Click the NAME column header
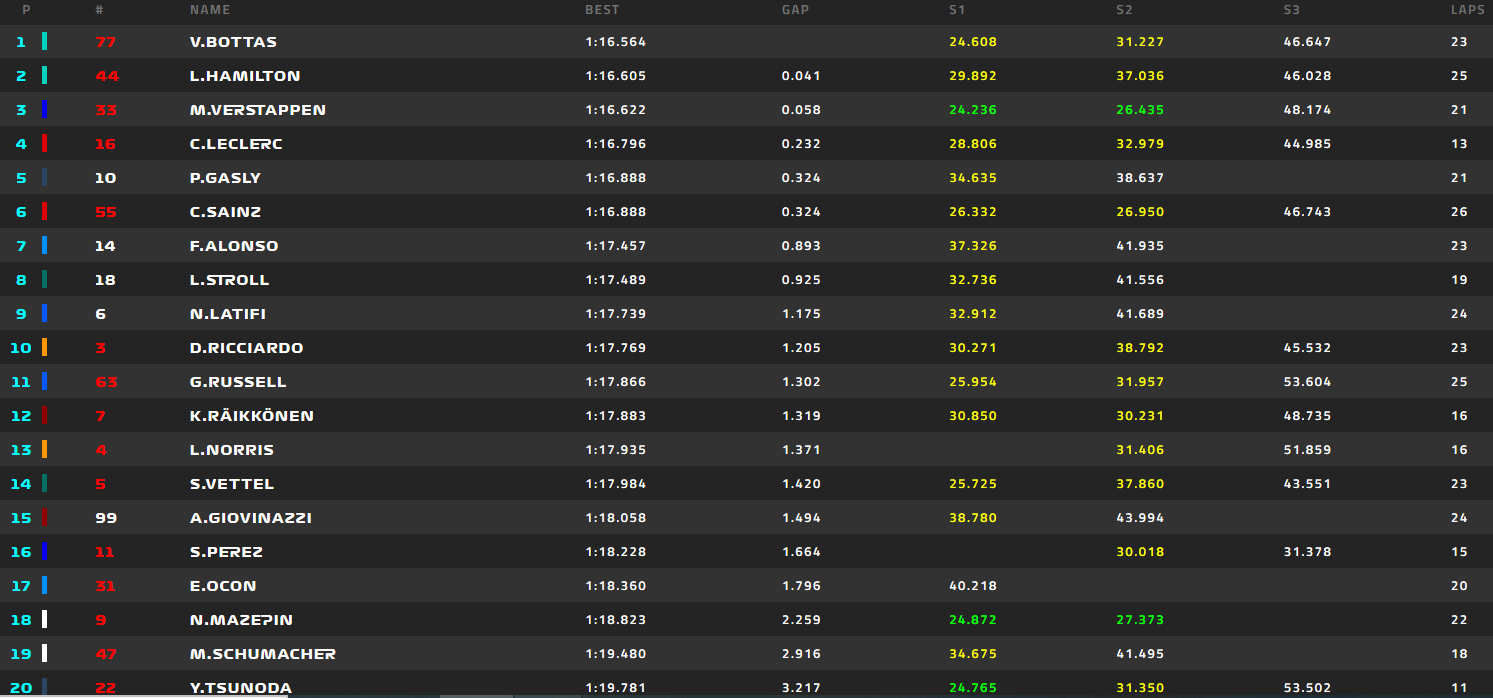This screenshot has width=1493, height=698. click(210, 10)
